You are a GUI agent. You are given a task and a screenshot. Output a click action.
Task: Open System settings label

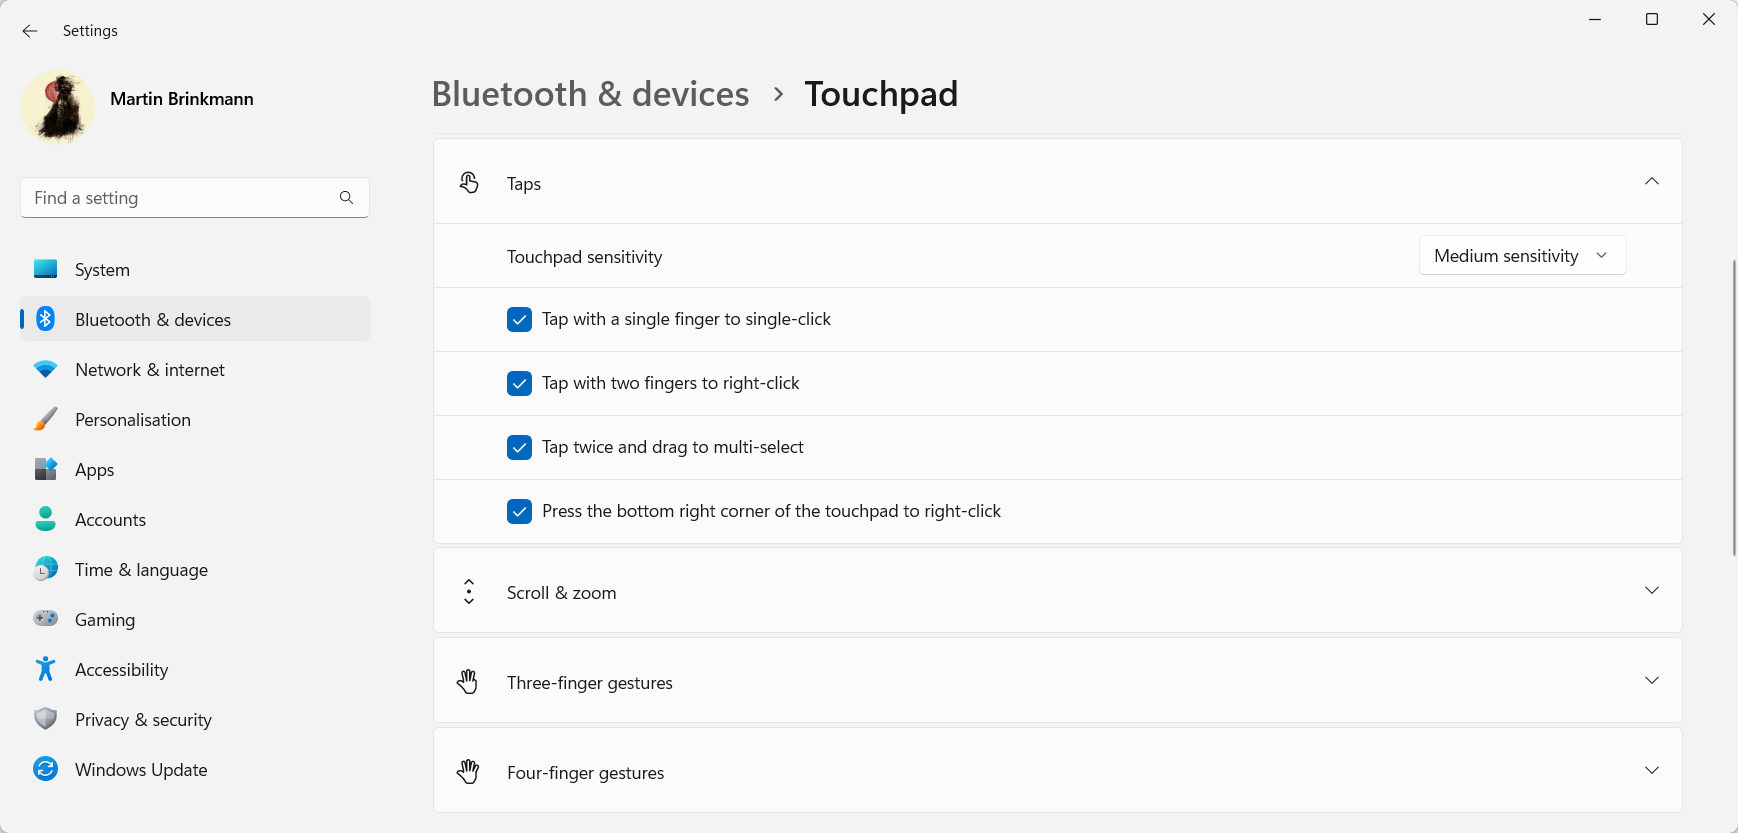102,270
